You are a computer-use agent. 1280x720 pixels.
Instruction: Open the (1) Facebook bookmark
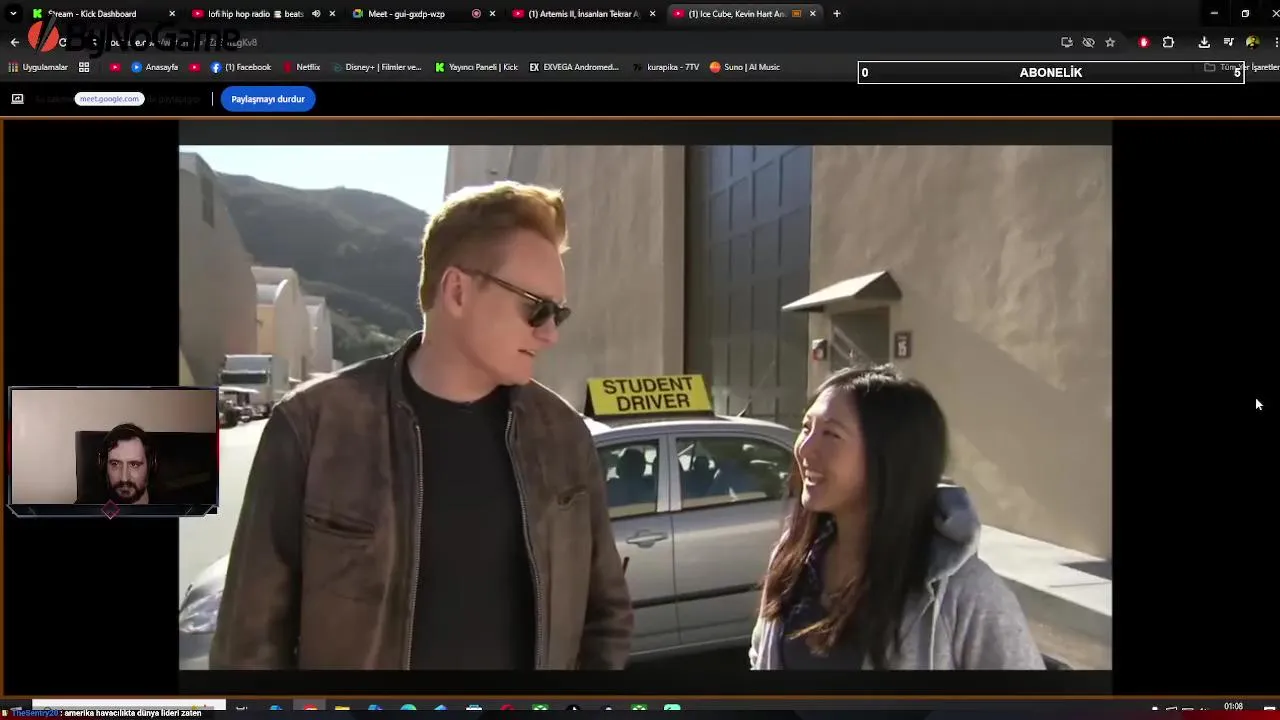pyautogui.click(x=241, y=67)
